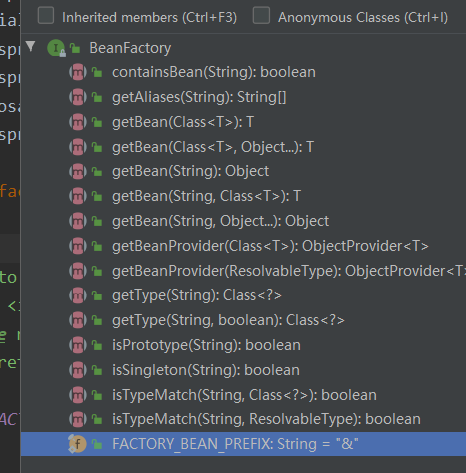The height and width of the screenshot is (473, 466).
Task: Click method icon of isTypeMatch(String, Class<?>)
Action: coord(78,395)
